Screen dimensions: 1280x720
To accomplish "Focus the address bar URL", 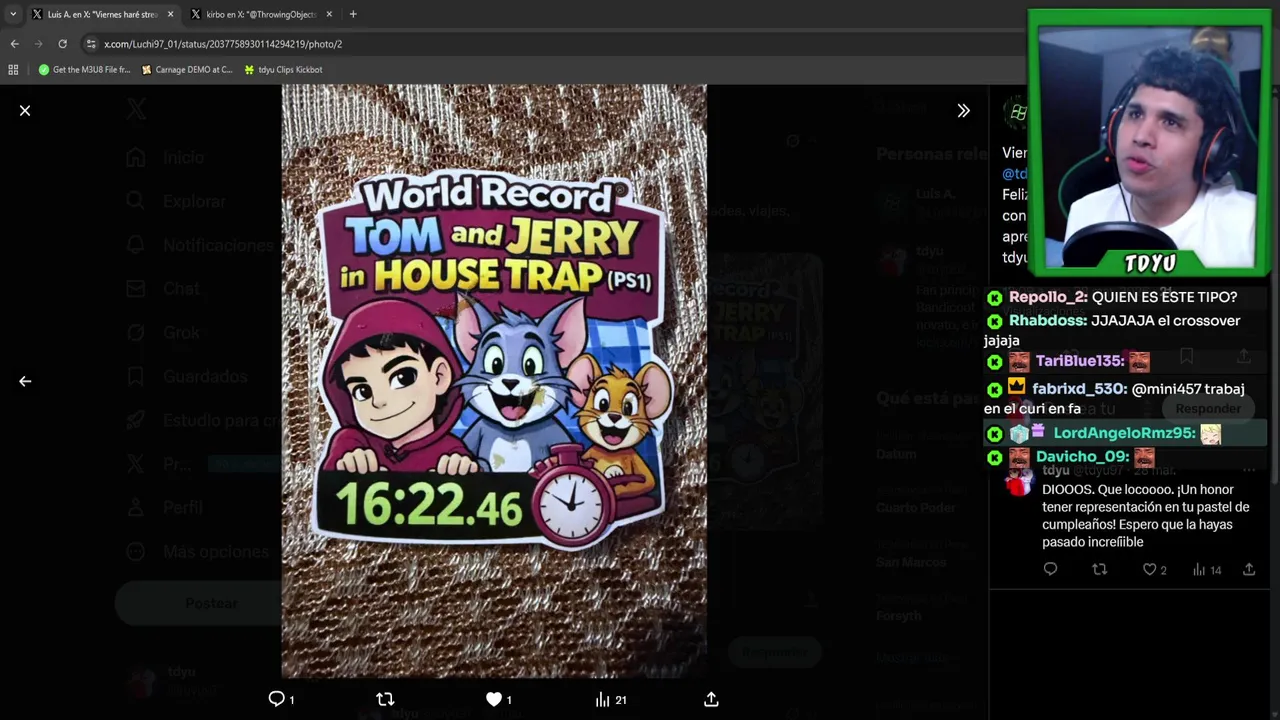I will click(223, 44).
